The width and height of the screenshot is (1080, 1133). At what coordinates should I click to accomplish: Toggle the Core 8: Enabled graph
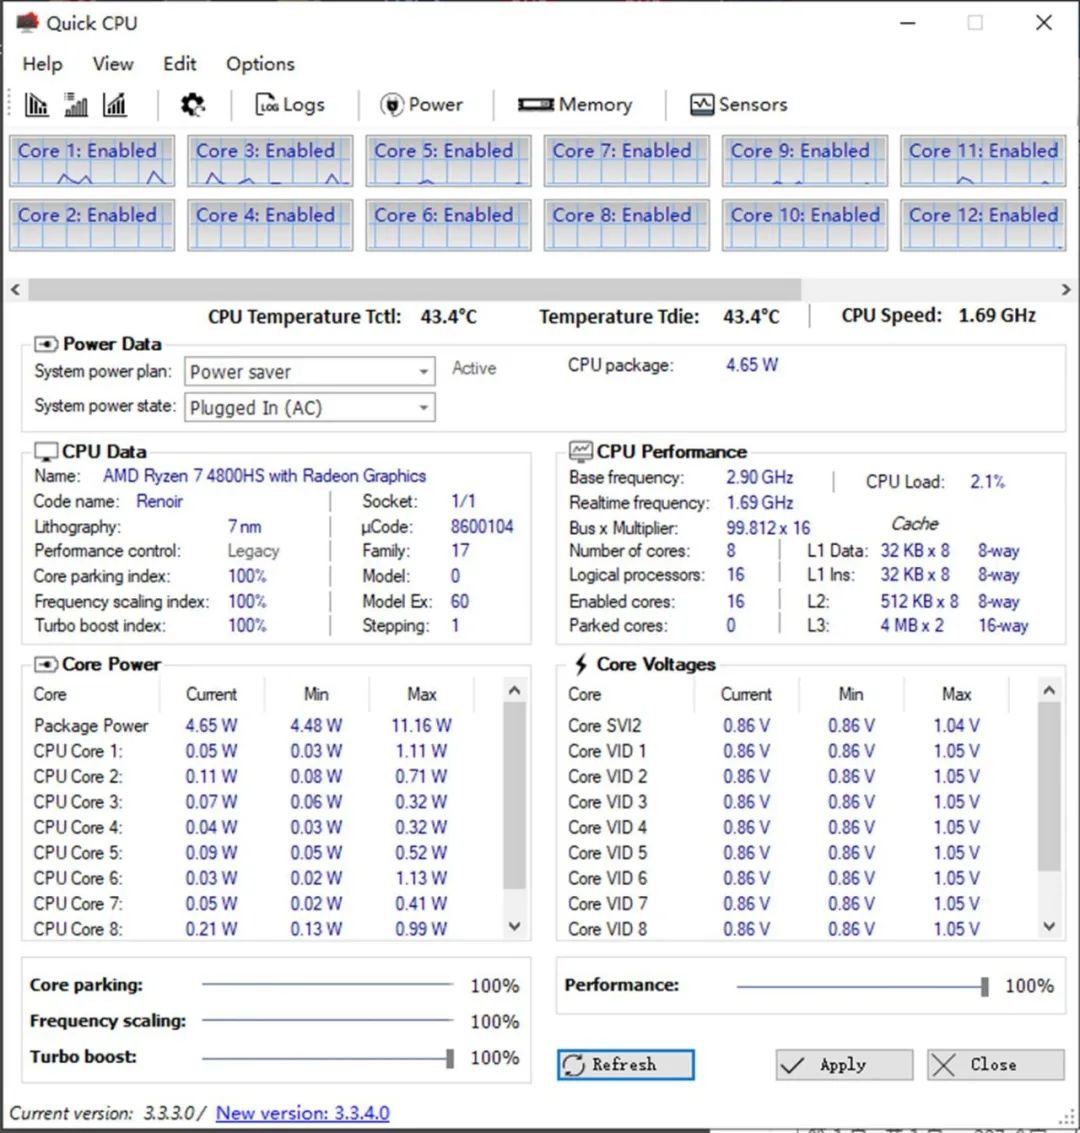[626, 225]
